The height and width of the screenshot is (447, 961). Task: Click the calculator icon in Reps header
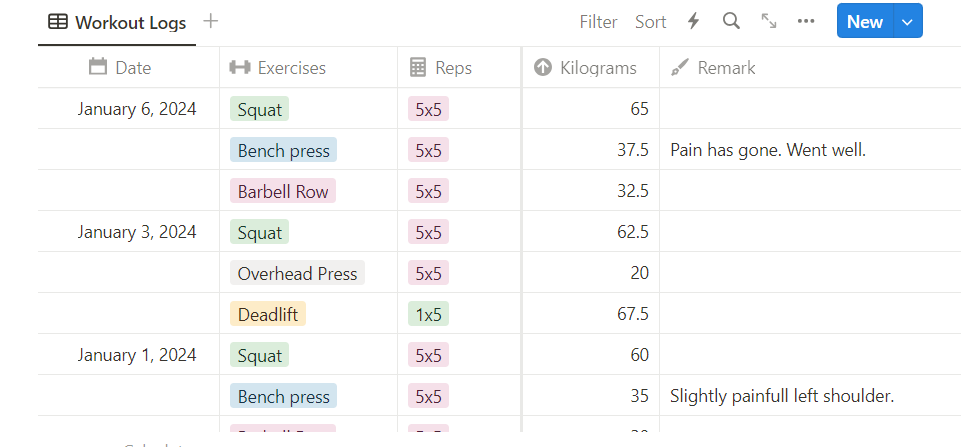tap(418, 67)
